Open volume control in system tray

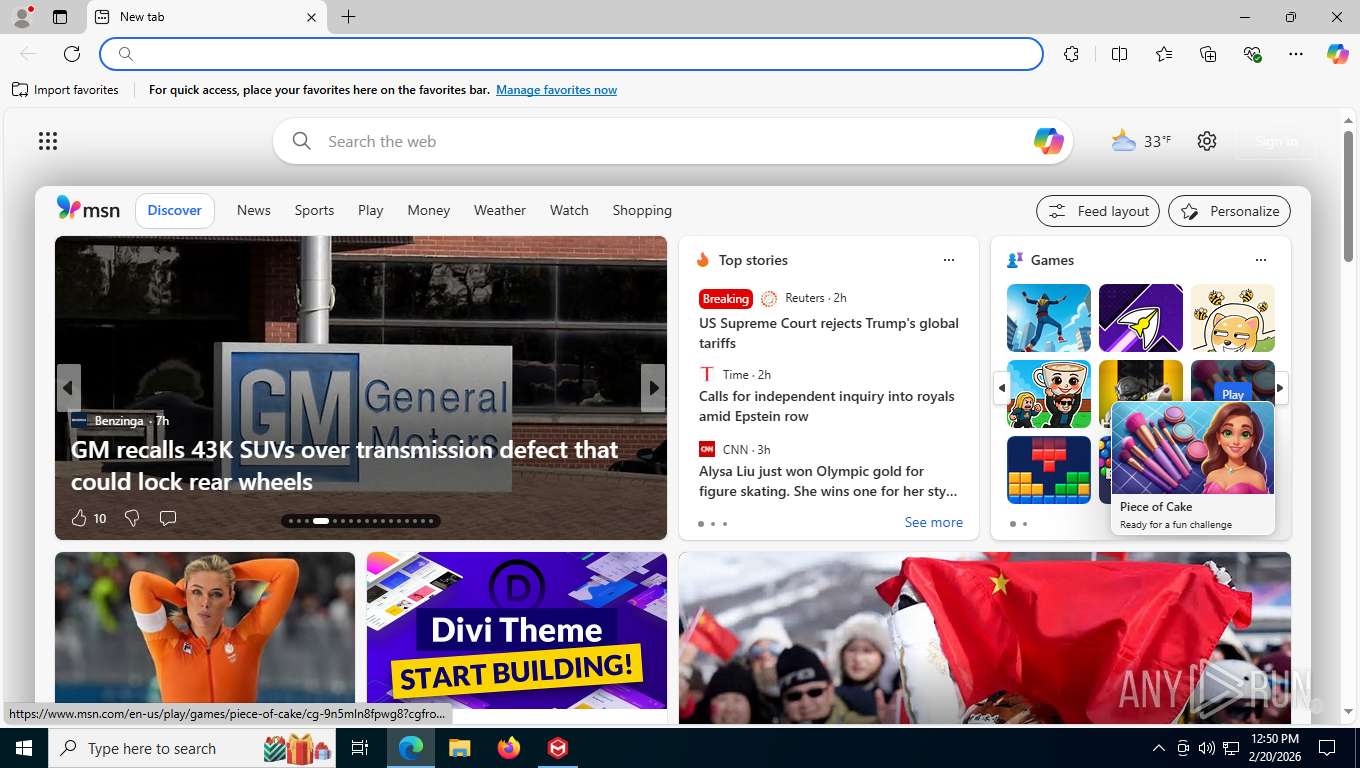pos(1207,748)
